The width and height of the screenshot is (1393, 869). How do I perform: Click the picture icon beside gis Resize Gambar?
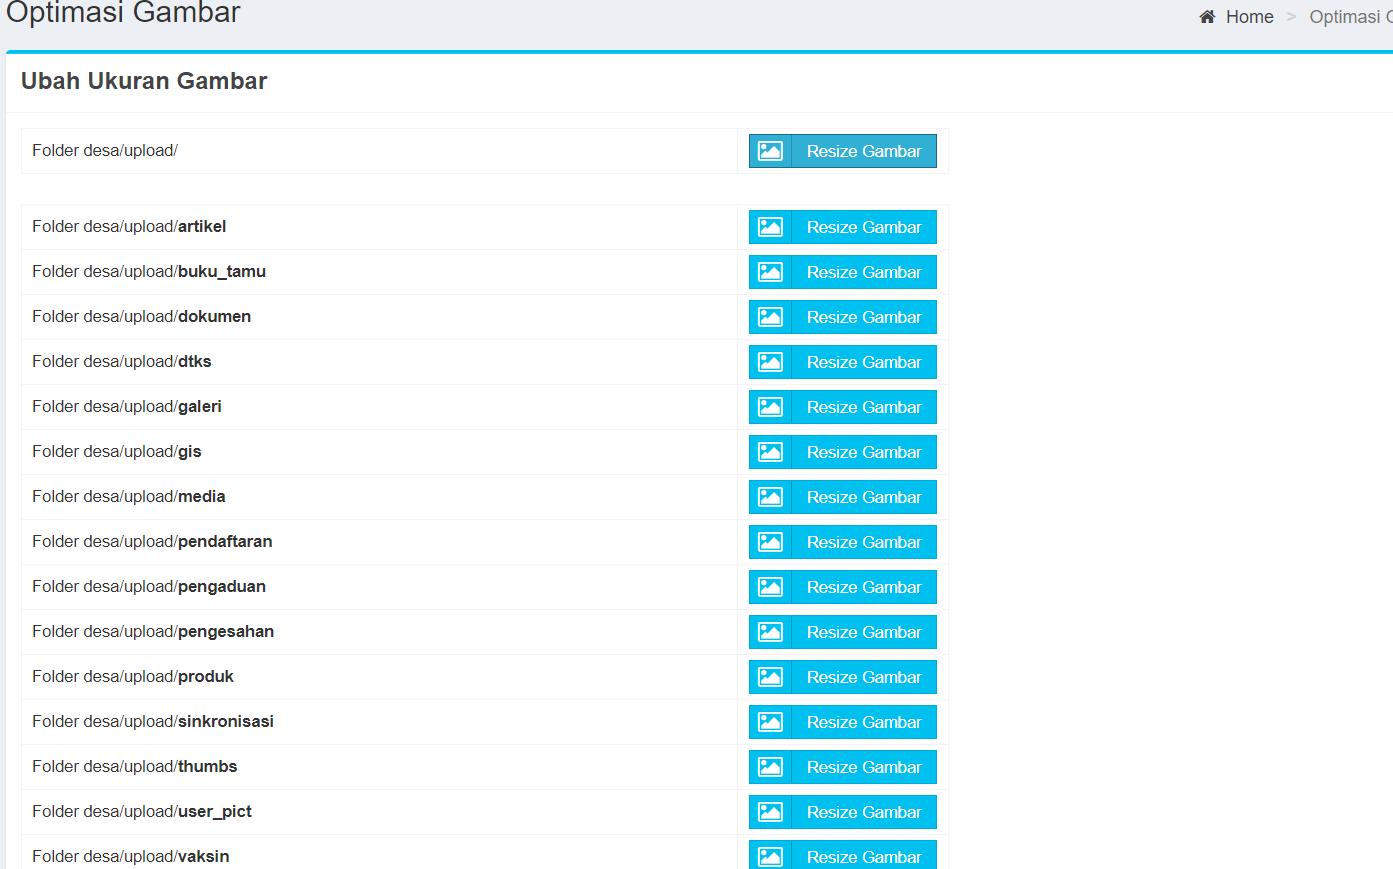(770, 451)
